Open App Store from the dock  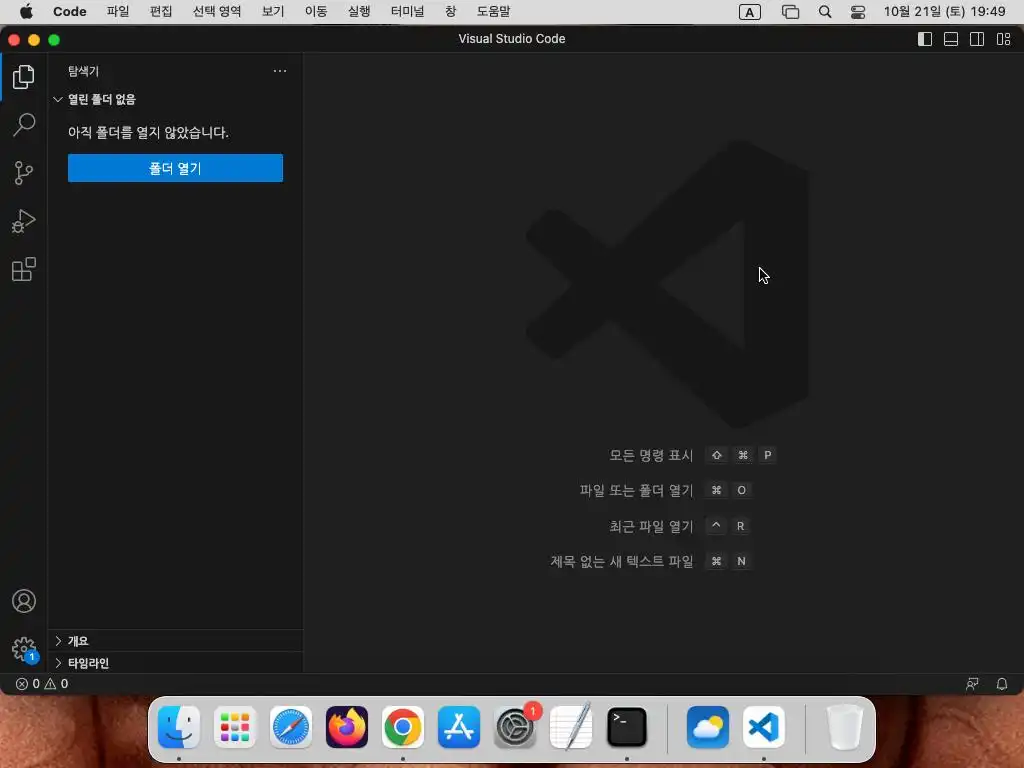[458, 727]
